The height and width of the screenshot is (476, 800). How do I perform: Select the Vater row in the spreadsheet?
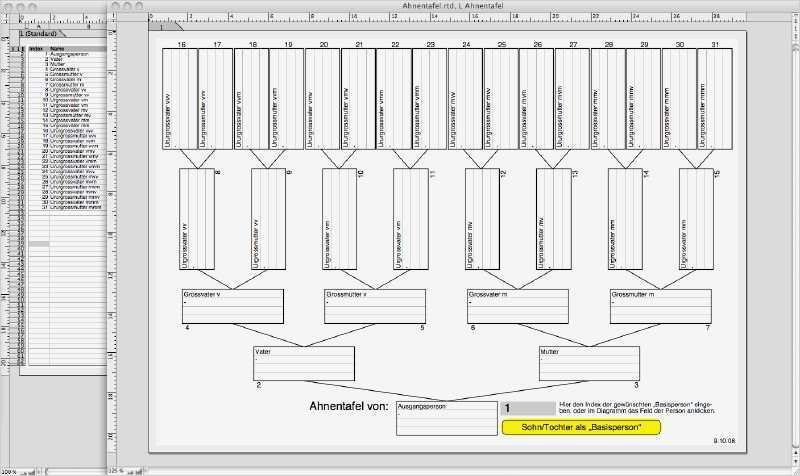pos(67,59)
